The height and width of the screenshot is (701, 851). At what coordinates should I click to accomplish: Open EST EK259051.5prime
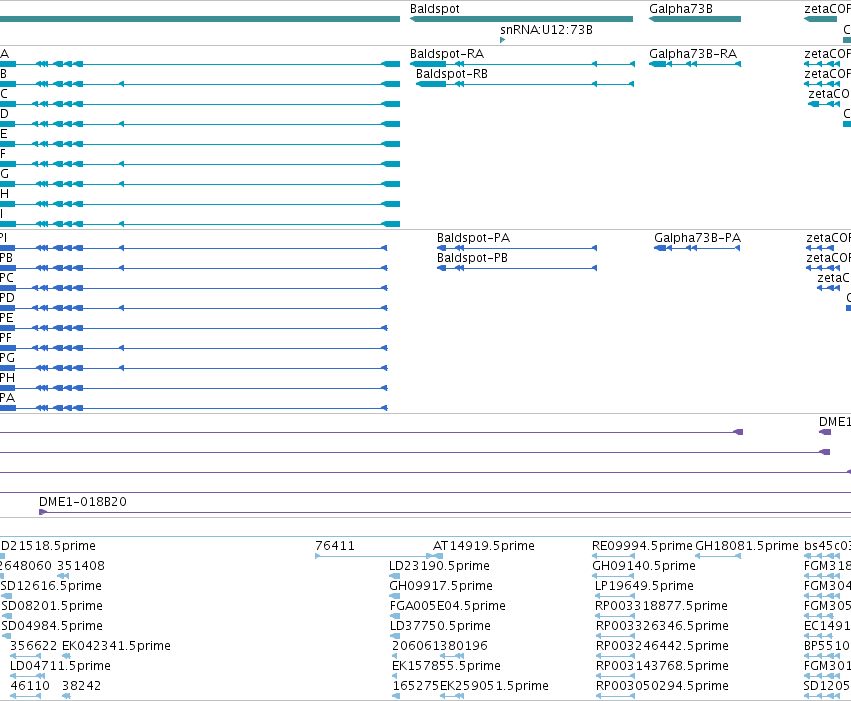[x=494, y=686]
